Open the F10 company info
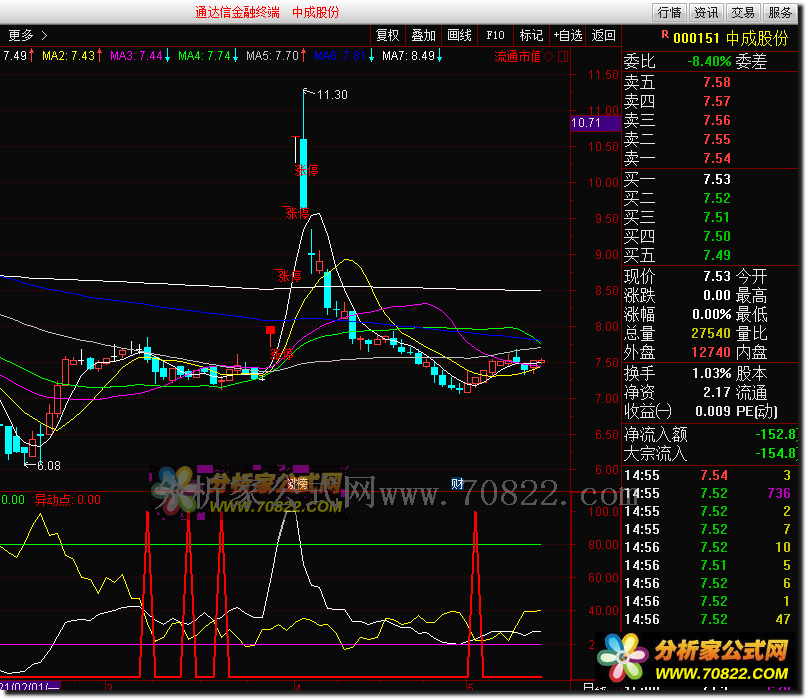The width and height of the screenshot is (808, 699). pos(495,36)
